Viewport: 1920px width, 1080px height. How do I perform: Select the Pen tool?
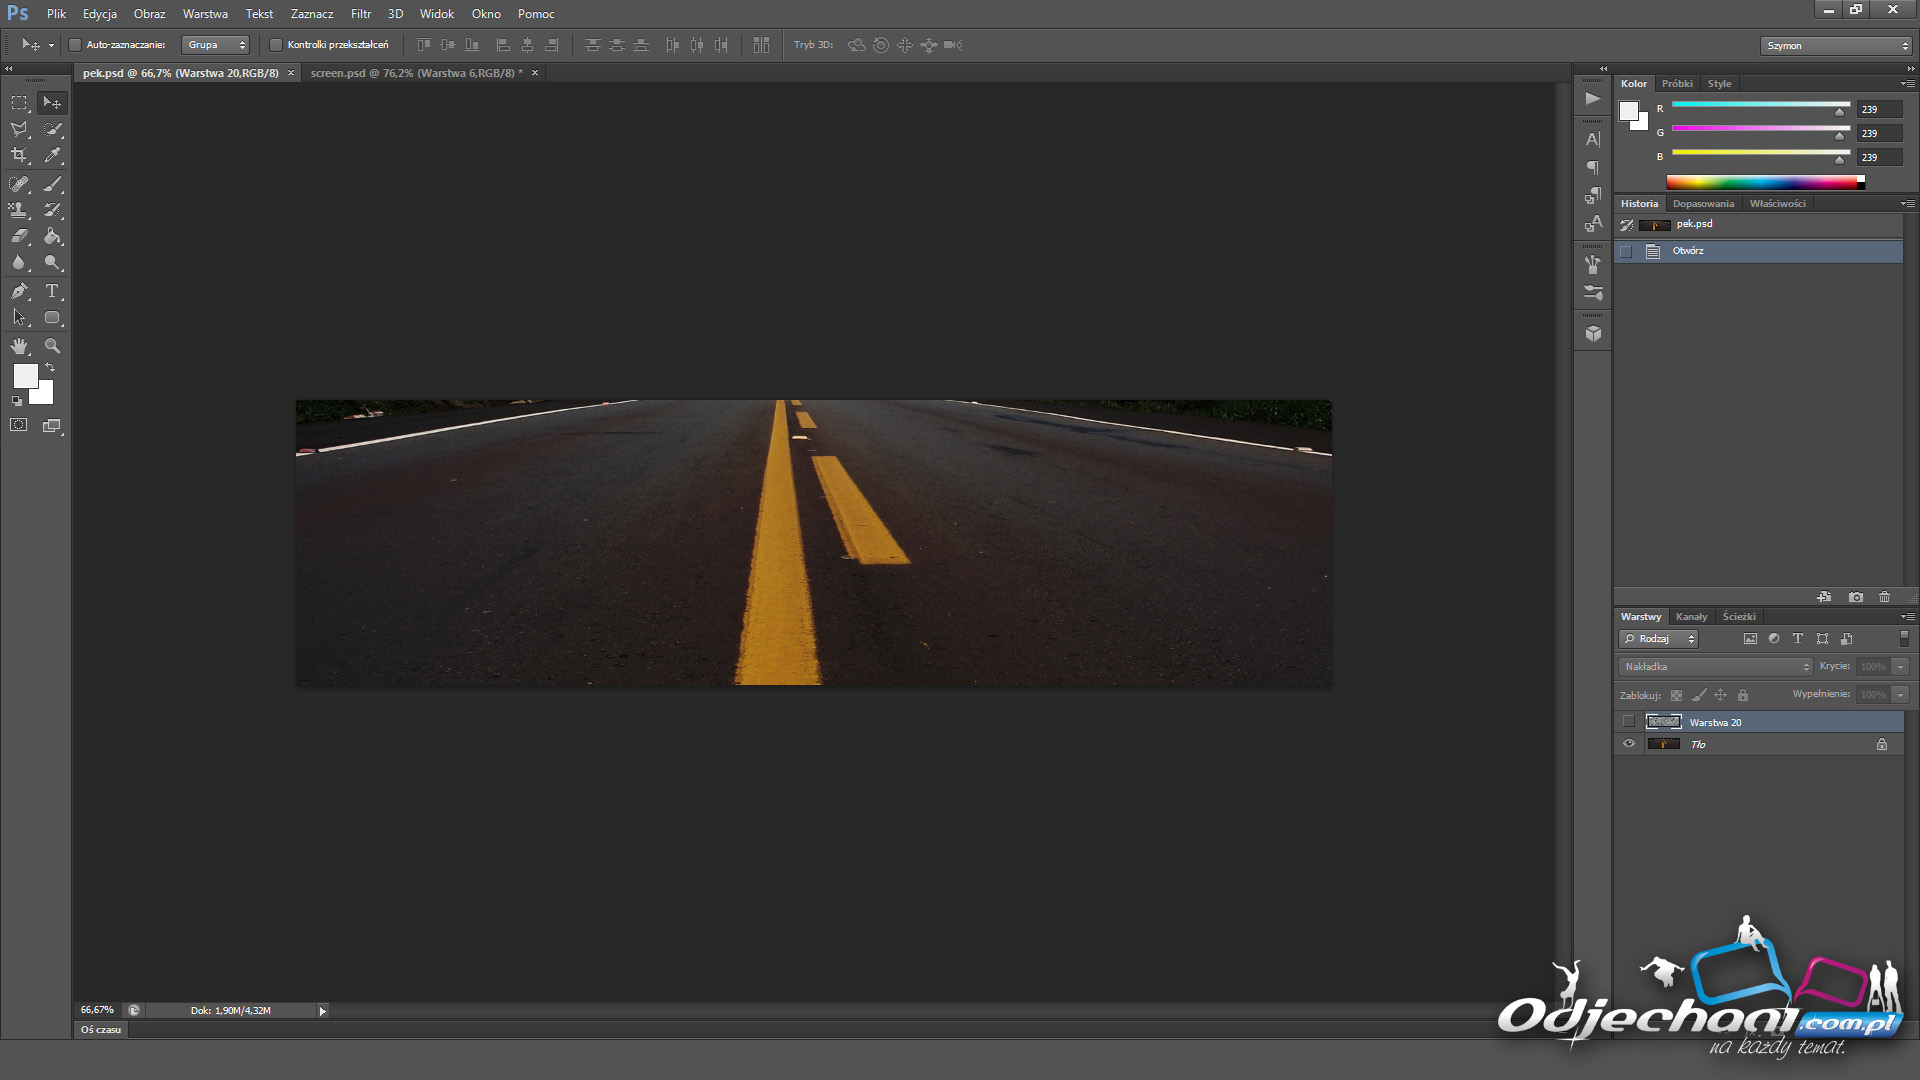tap(19, 291)
